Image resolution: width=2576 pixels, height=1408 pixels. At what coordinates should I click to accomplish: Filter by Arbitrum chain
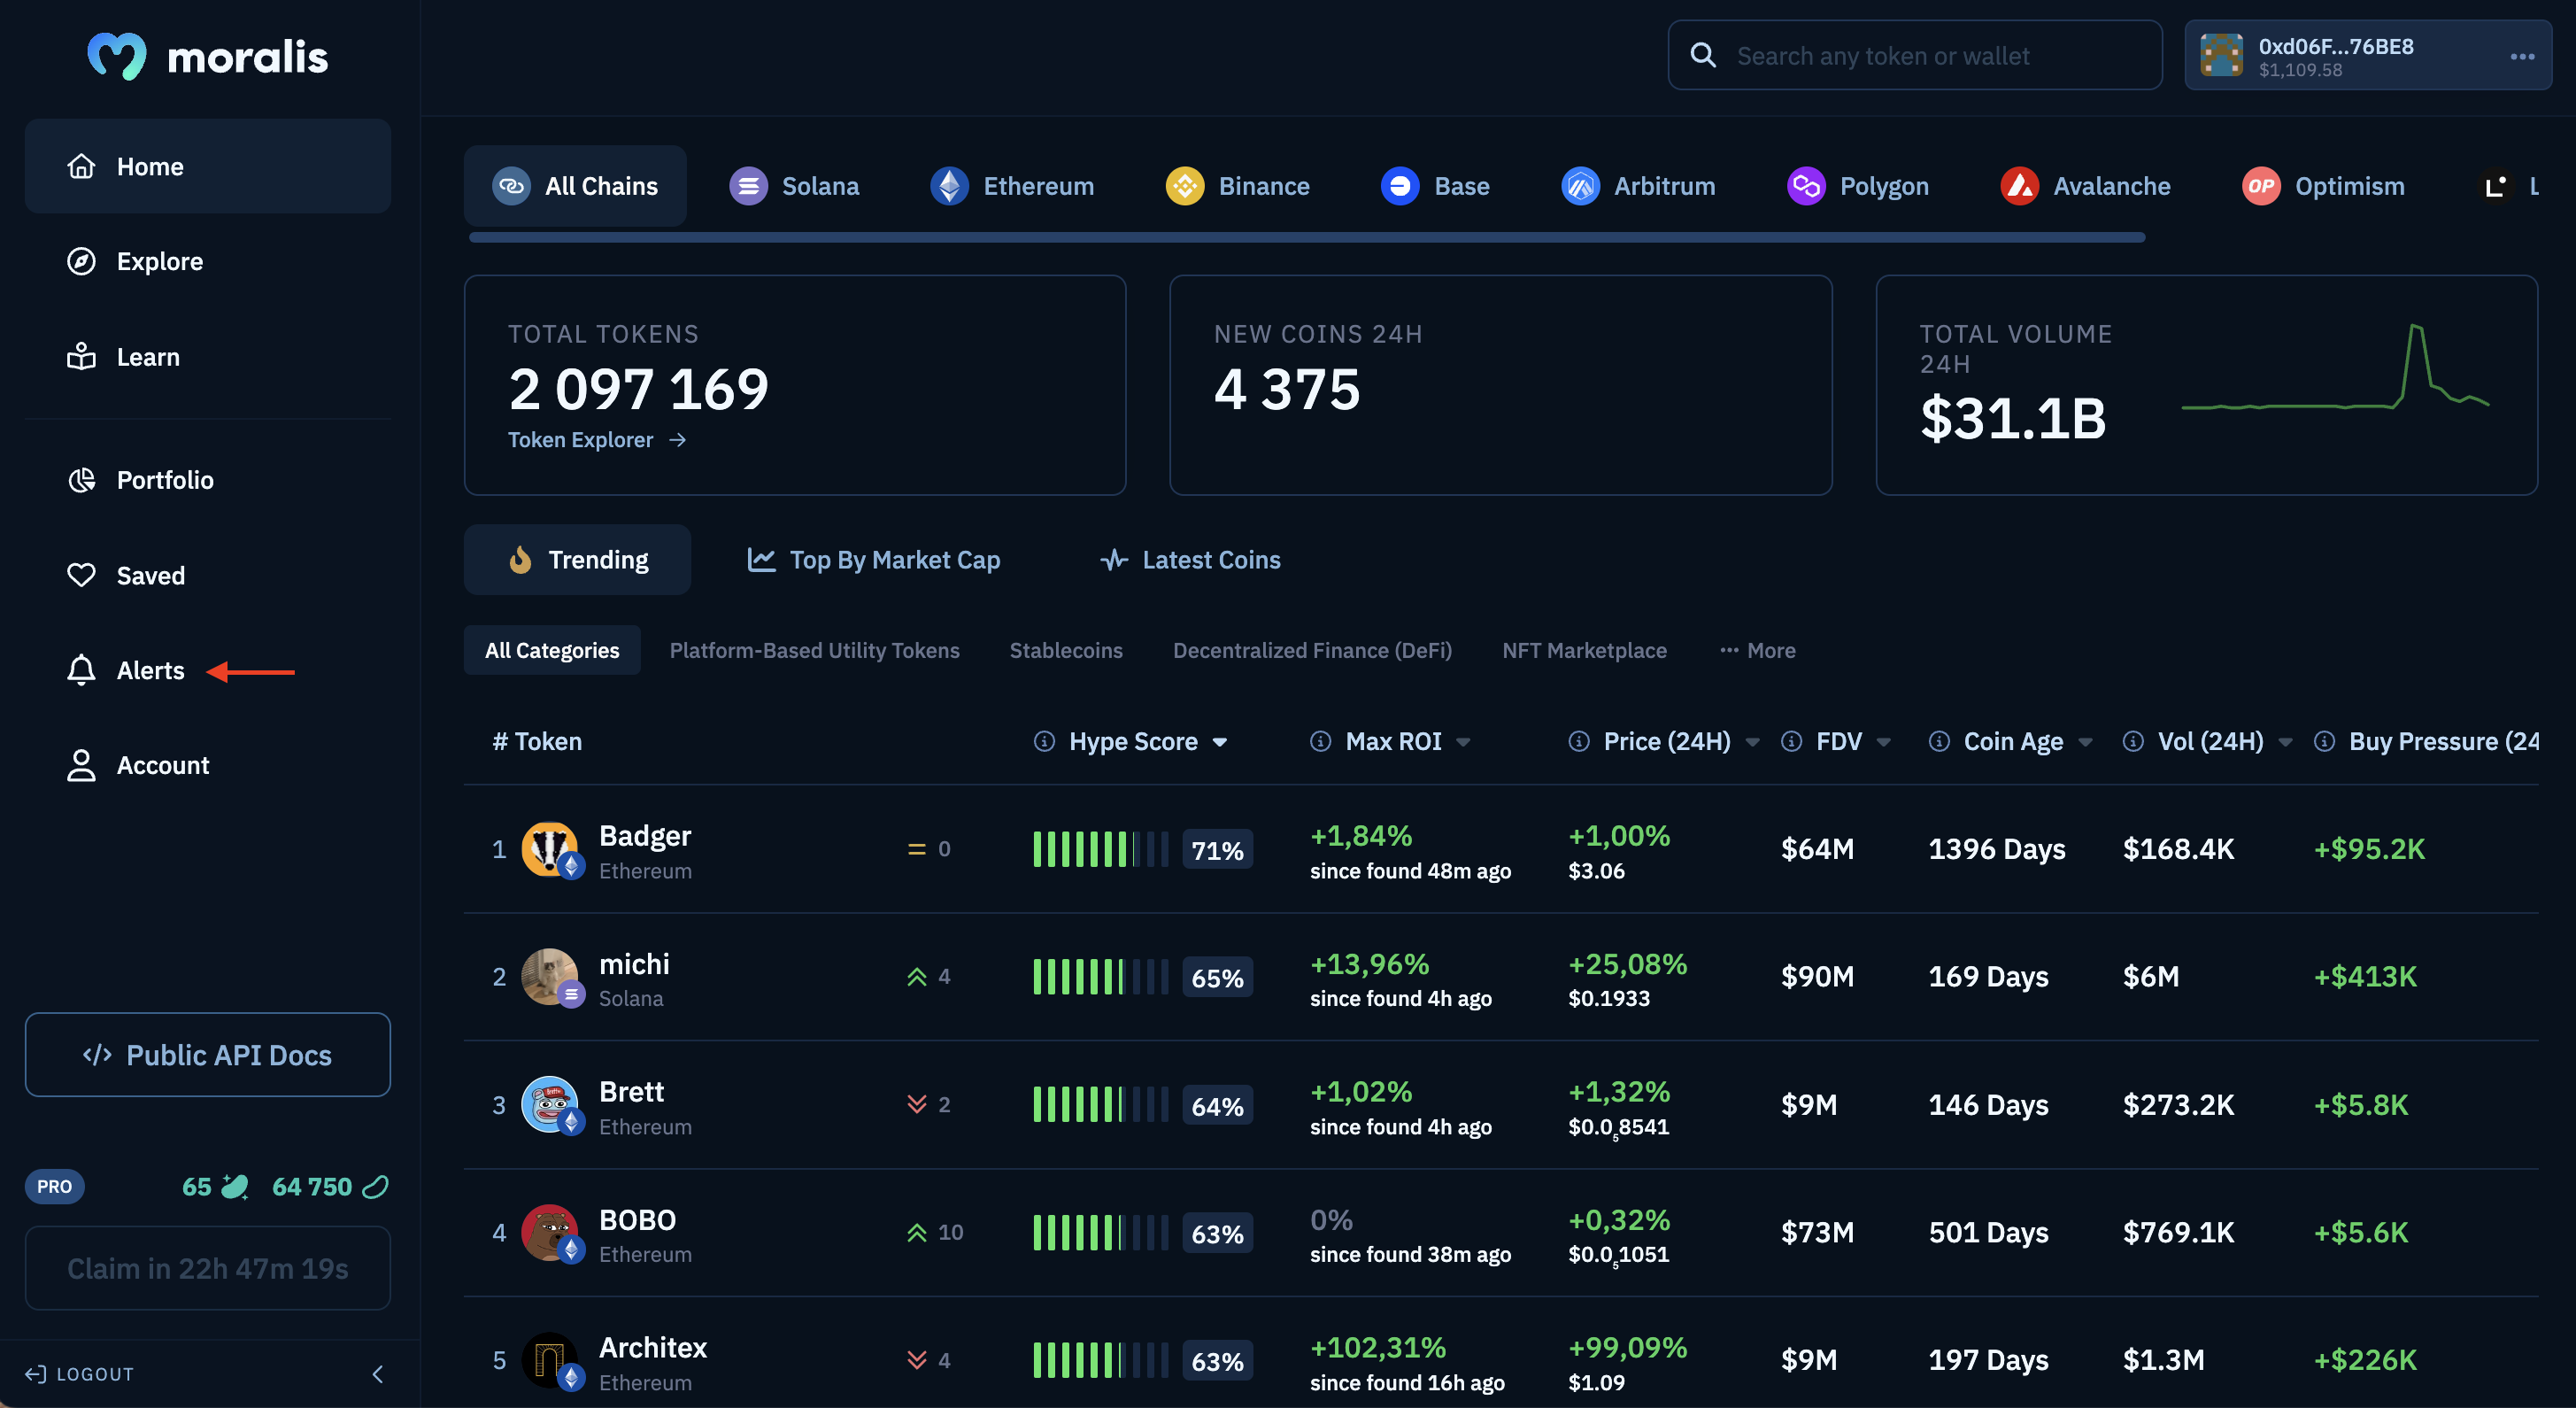pyautogui.click(x=1638, y=186)
